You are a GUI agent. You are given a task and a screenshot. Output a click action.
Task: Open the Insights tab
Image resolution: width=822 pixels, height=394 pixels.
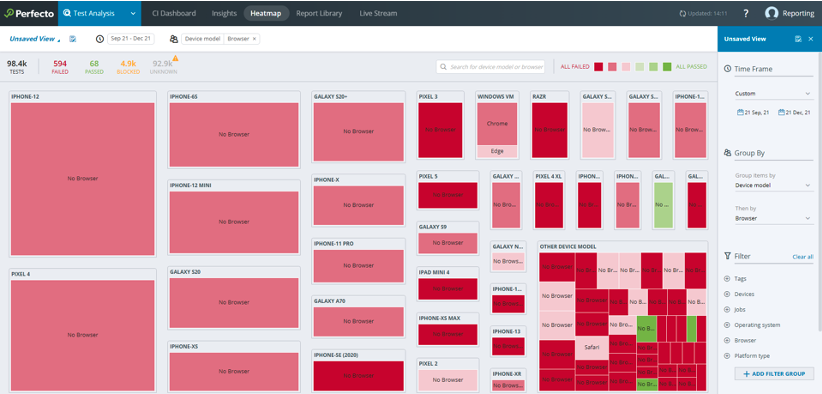(x=224, y=13)
